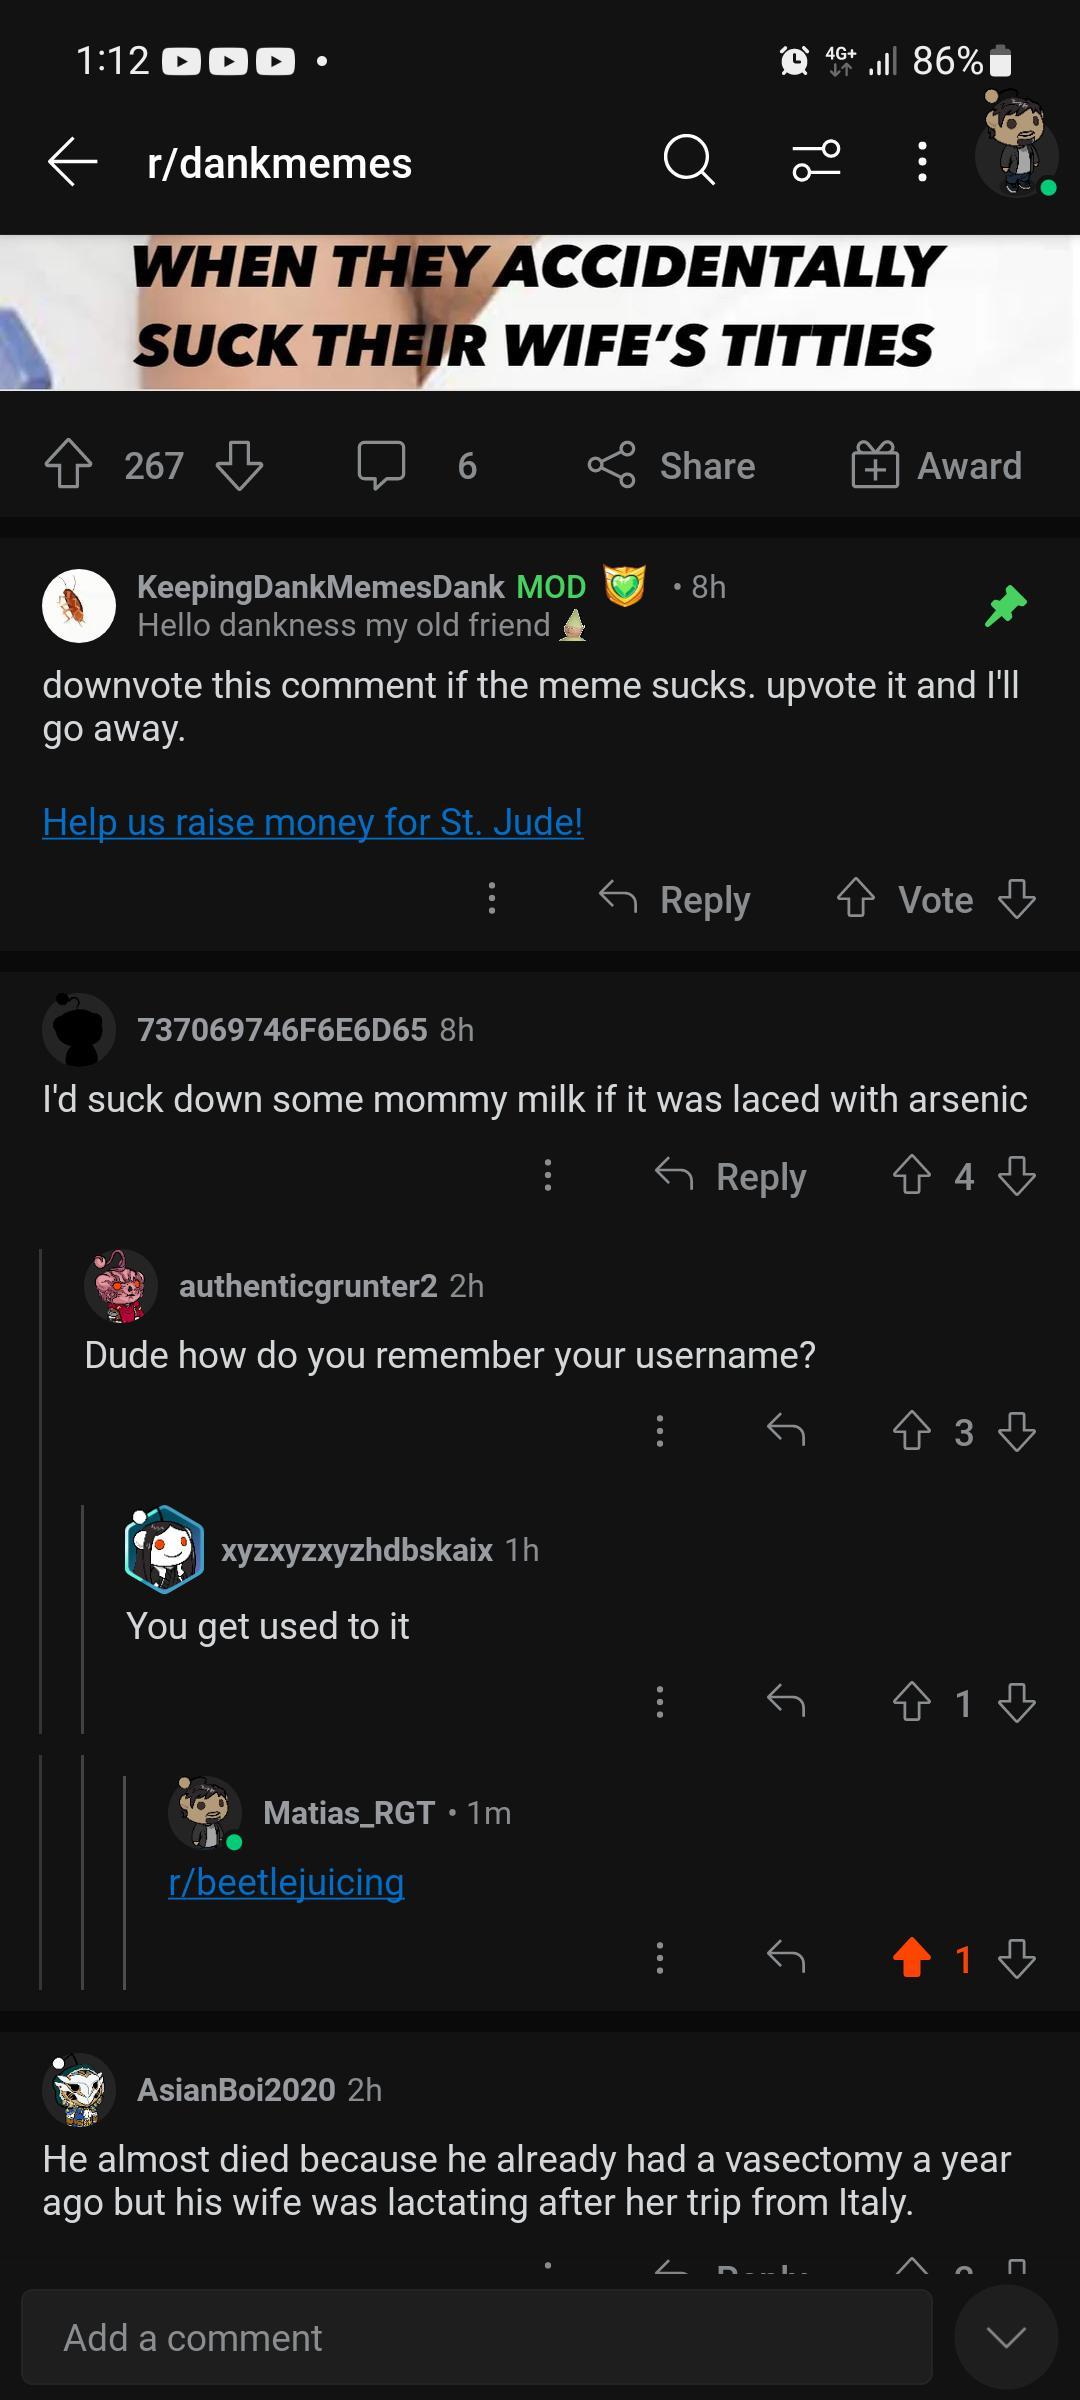Give an Award to the post
The width and height of the screenshot is (1080, 2400).
point(936,465)
